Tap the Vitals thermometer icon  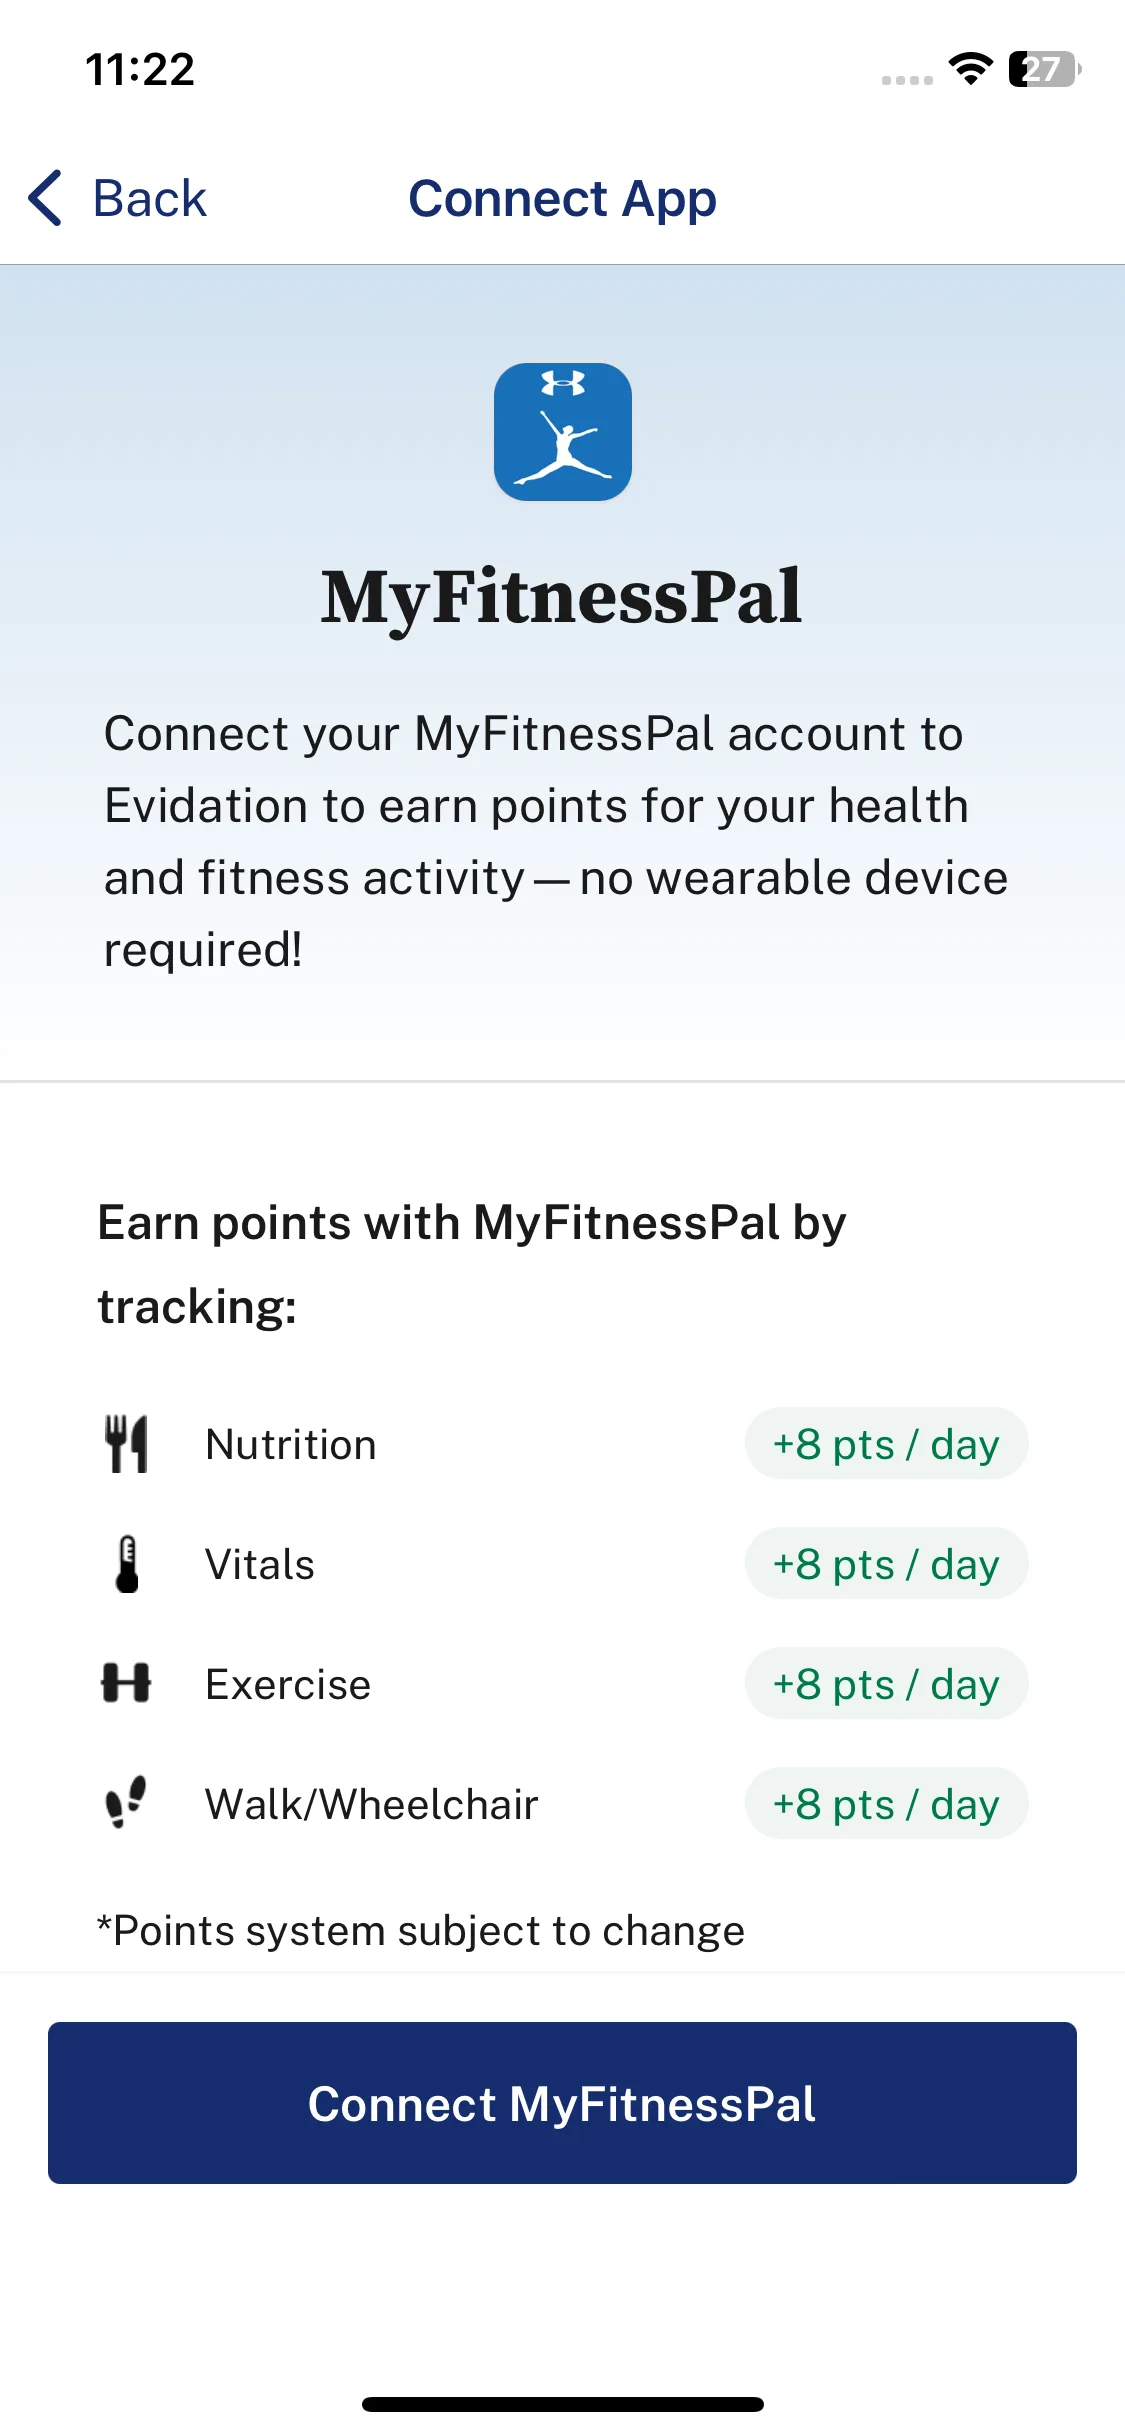(127, 1563)
